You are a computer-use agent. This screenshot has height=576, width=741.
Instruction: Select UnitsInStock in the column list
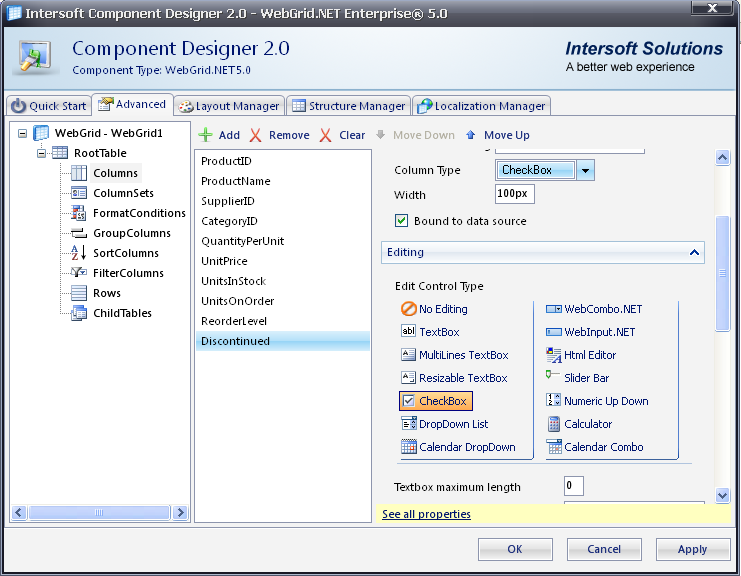[x=283, y=281]
